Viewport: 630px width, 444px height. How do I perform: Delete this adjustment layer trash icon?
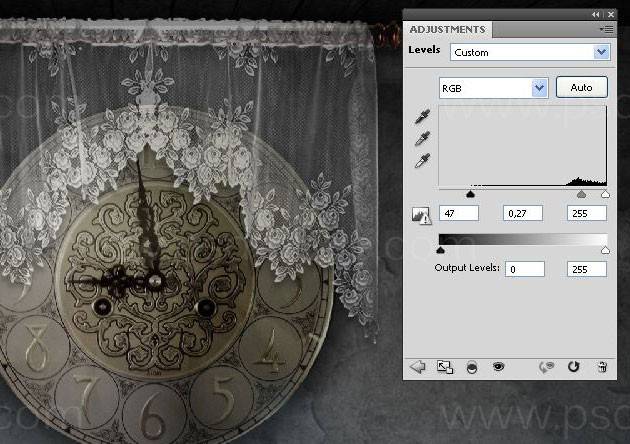[x=602, y=367]
